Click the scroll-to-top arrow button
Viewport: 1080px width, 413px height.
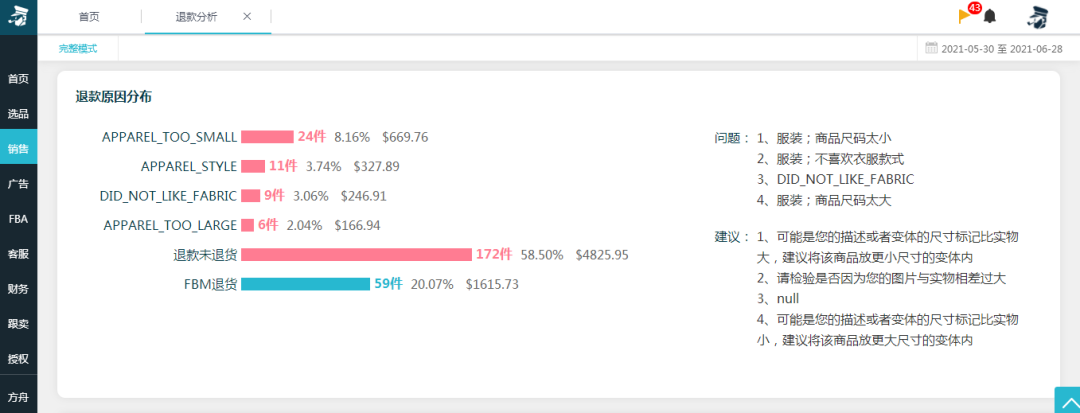coord(1068,401)
